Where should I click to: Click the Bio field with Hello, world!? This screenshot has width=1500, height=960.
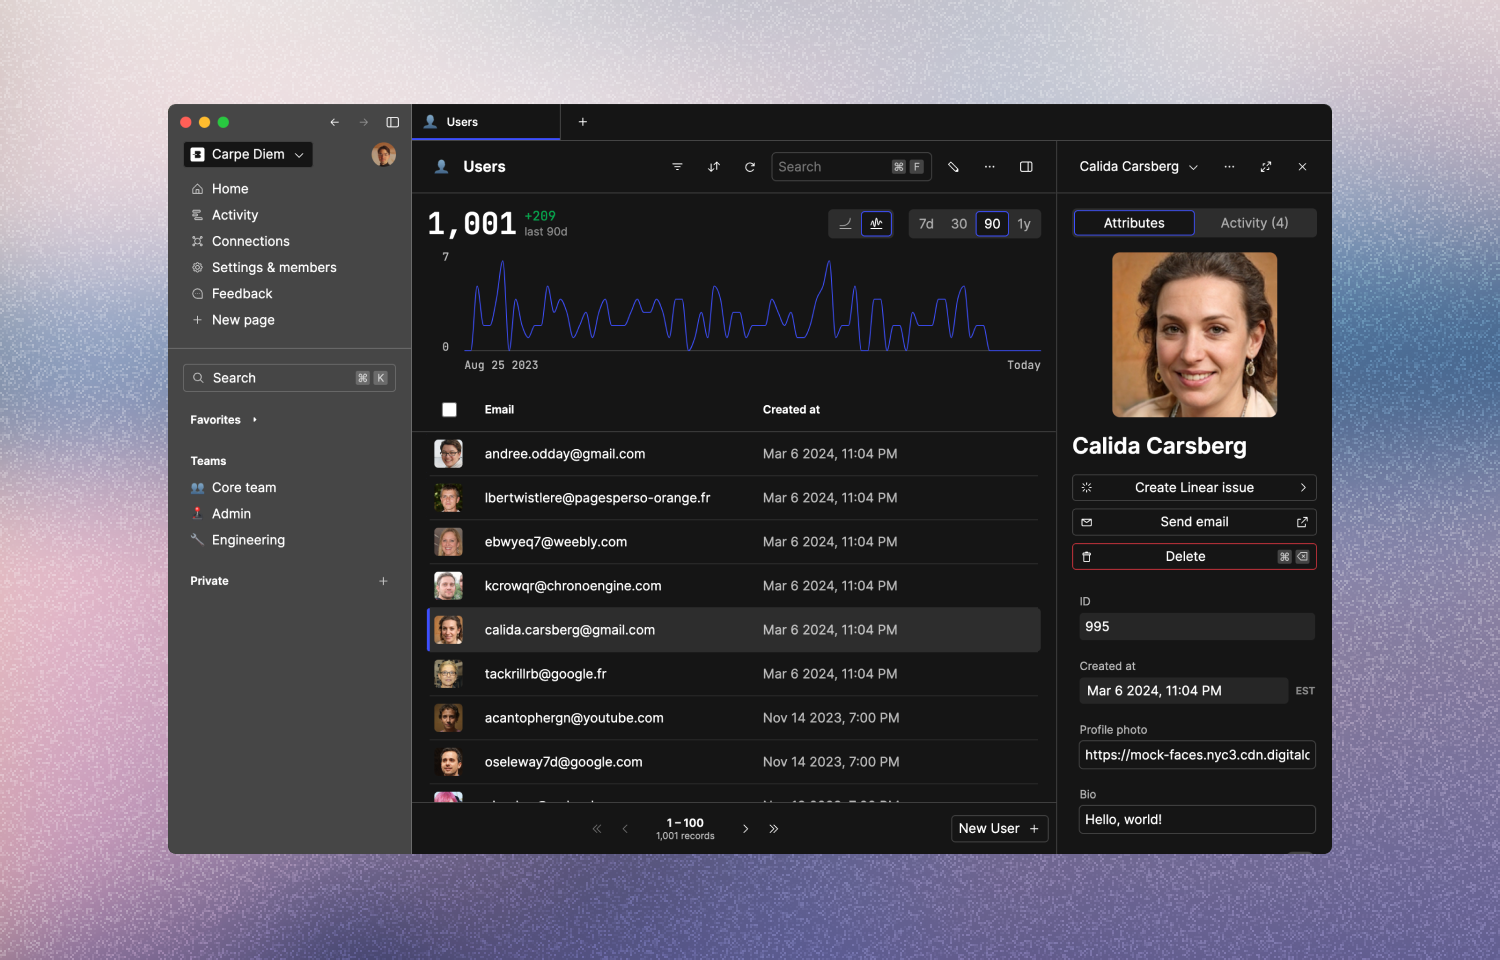1197,820
